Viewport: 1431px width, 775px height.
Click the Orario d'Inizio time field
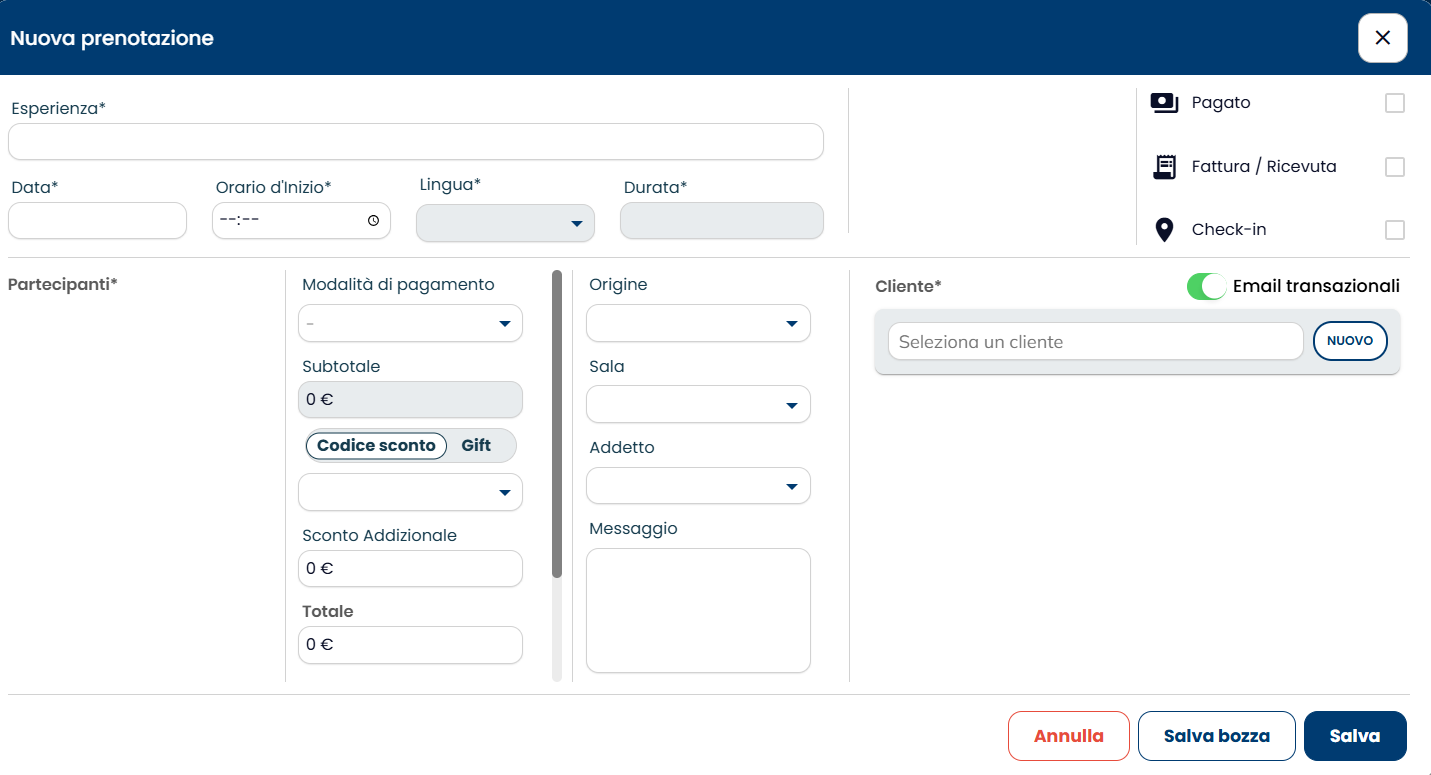[301, 220]
